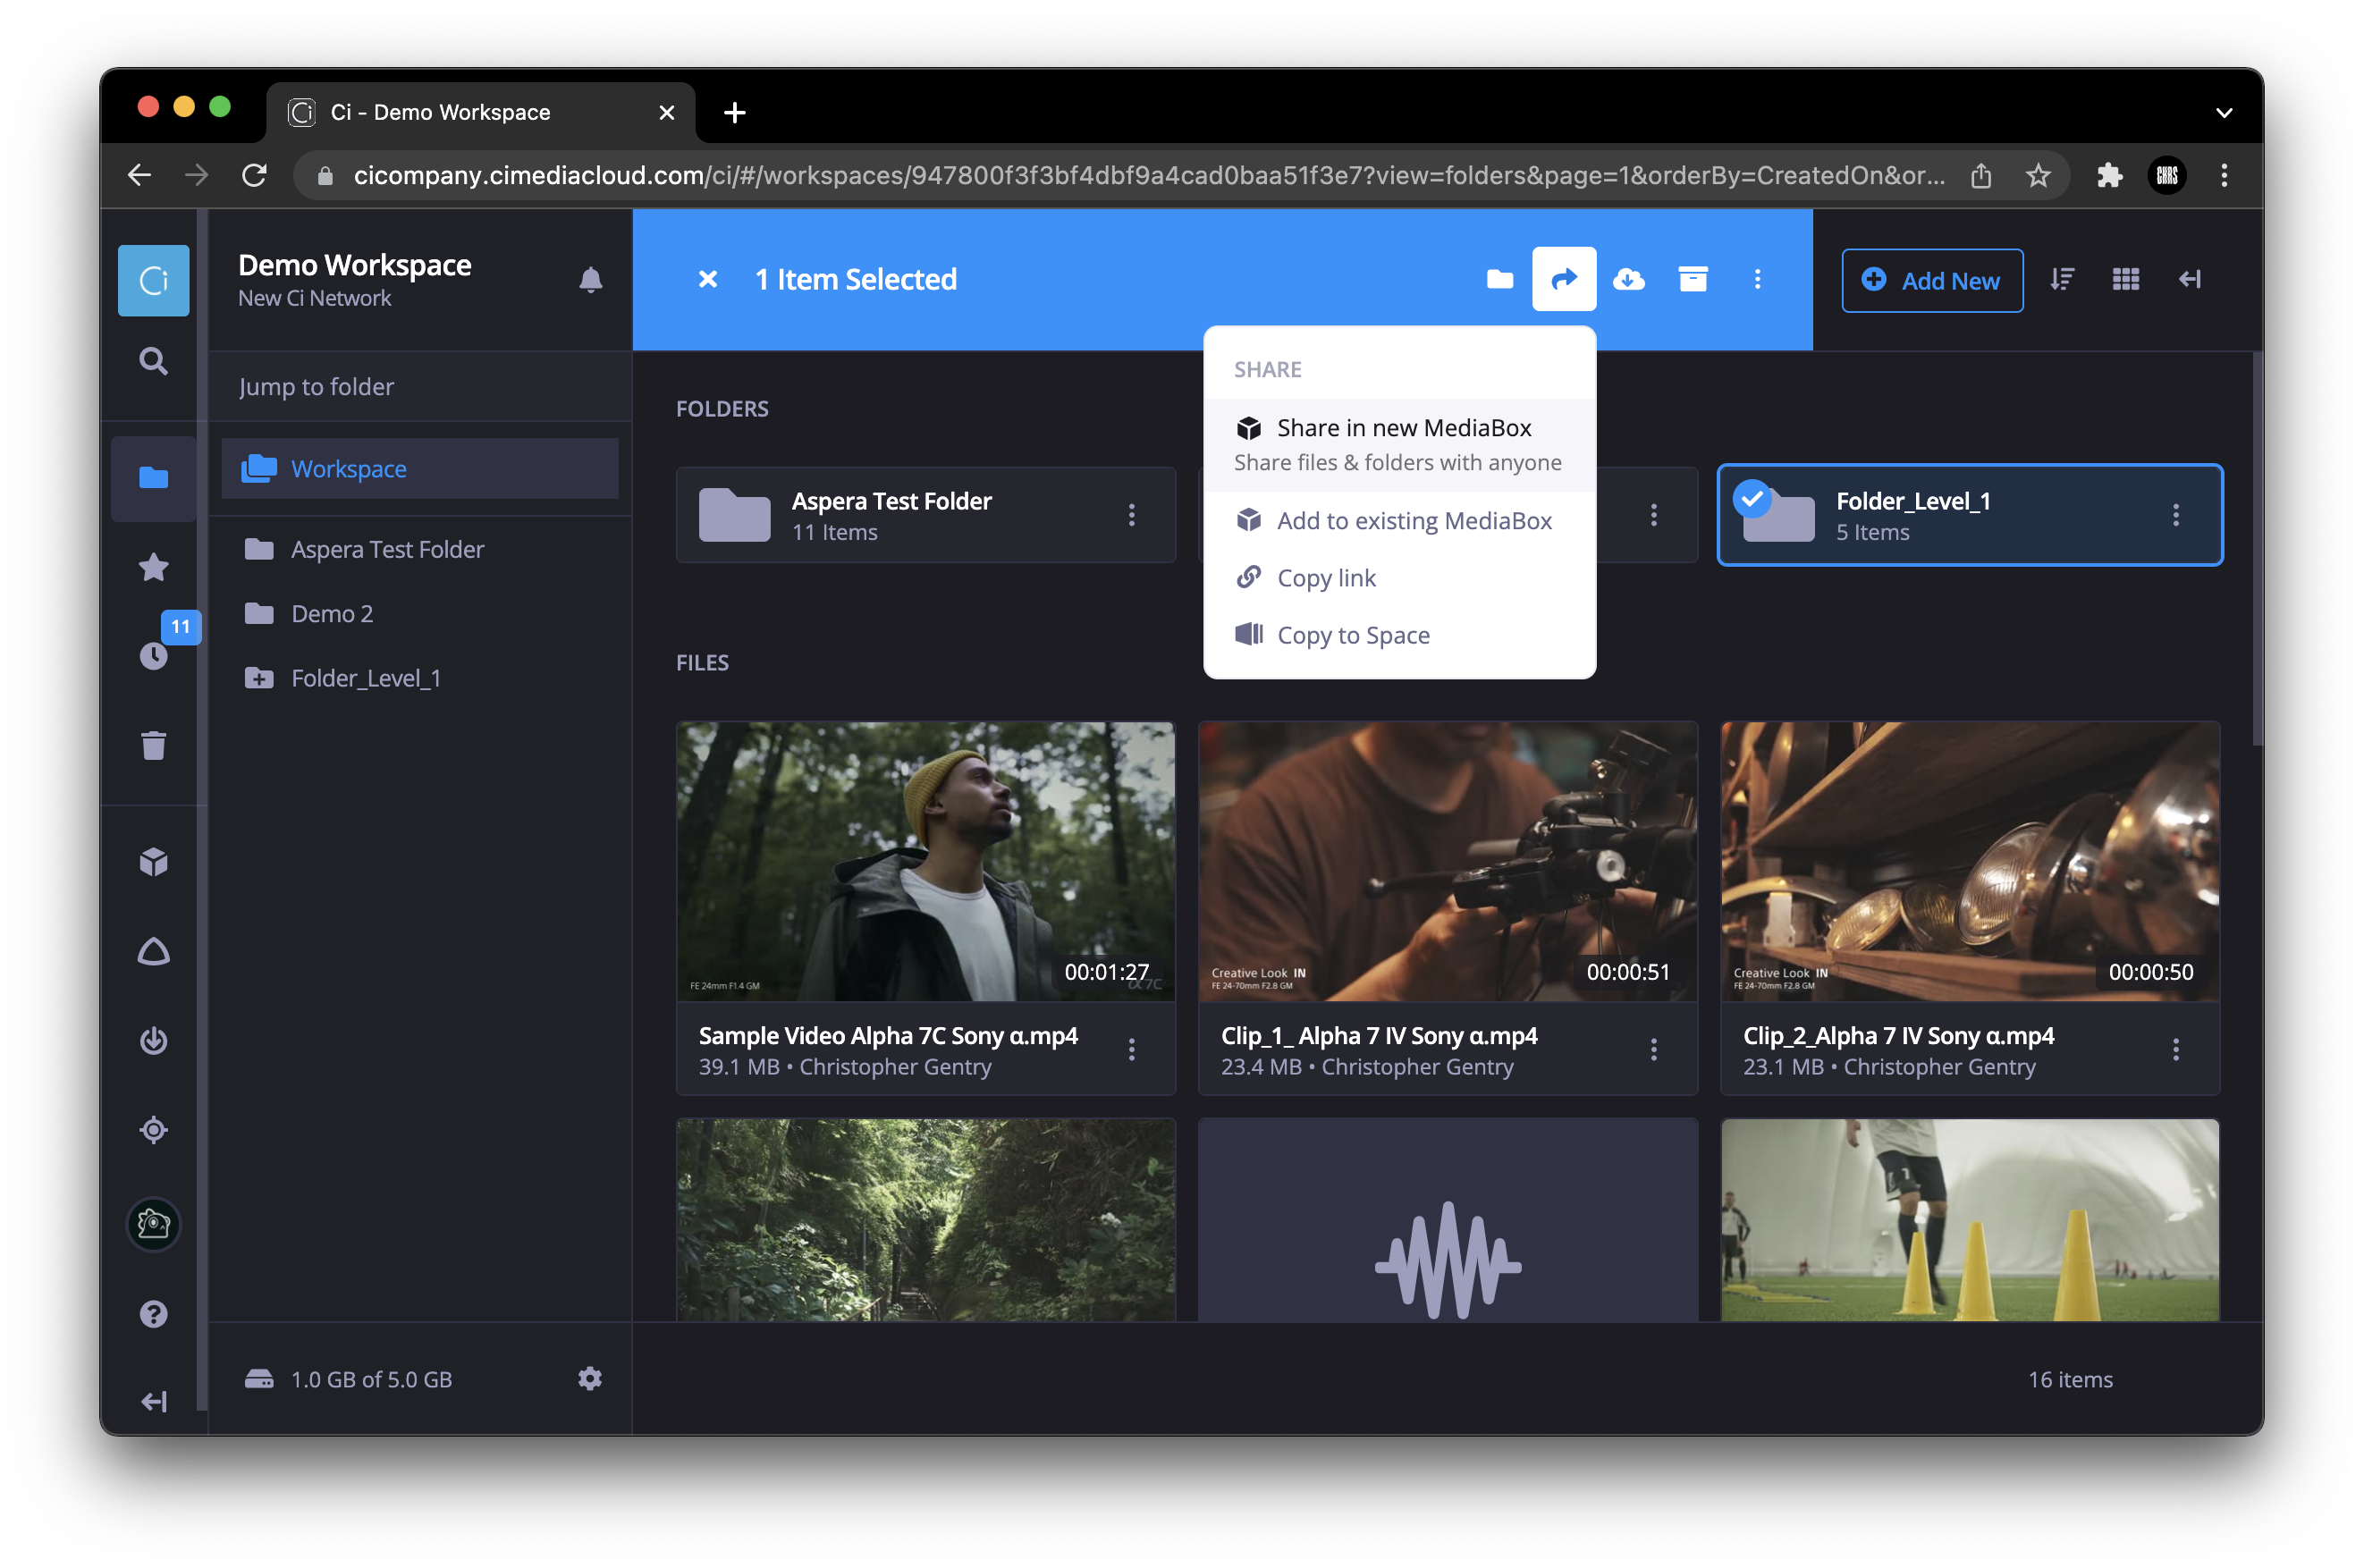The width and height of the screenshot is (2364, 1568).
Task: Click the cloud download icon in action bar
Action: tap(1629, 280)
